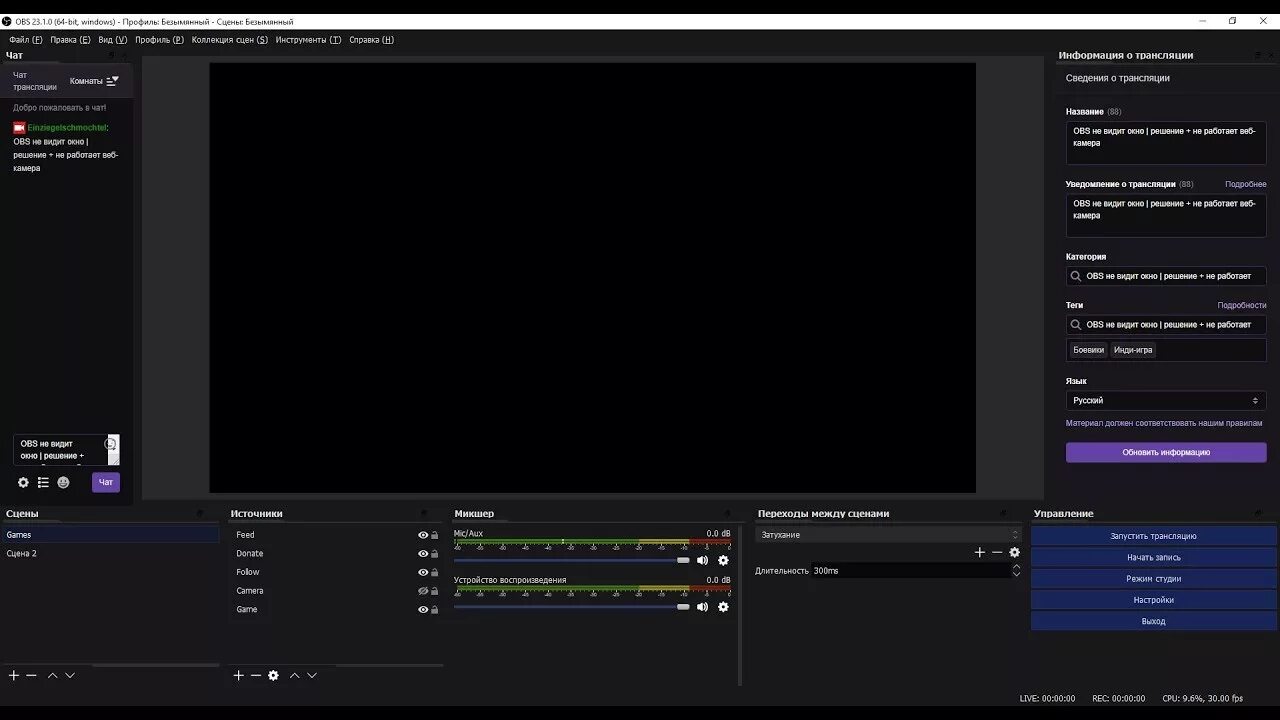The width and height of the screenshot is (1280, 720).
Task: Increase Длительность with the up stepper arrow
Action: 1016,567
